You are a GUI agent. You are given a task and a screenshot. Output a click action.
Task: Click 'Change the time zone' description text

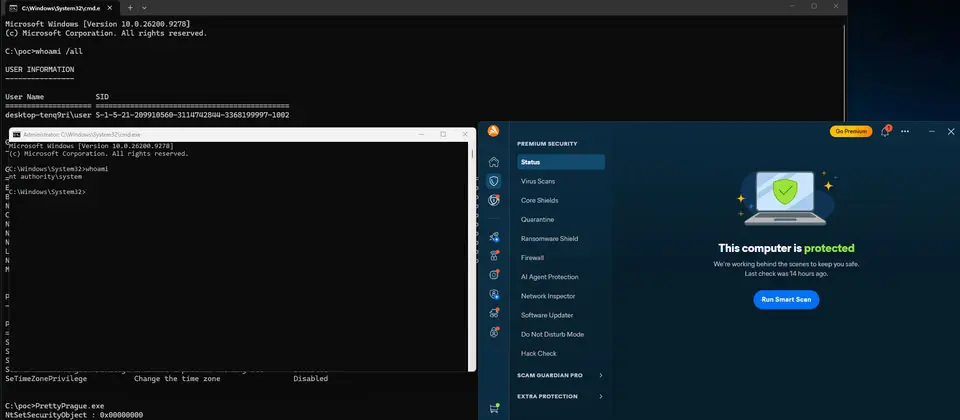click(177, 379)
